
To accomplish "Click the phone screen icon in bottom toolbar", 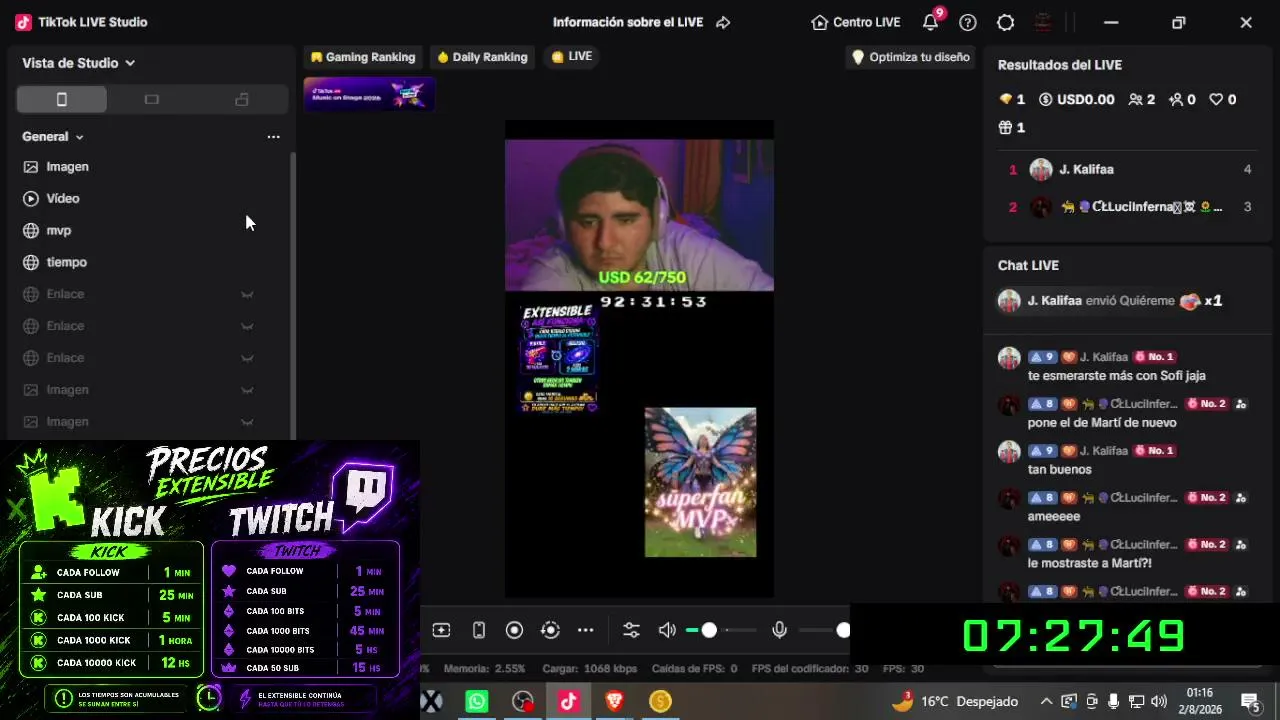I will (x=479, y=630).
